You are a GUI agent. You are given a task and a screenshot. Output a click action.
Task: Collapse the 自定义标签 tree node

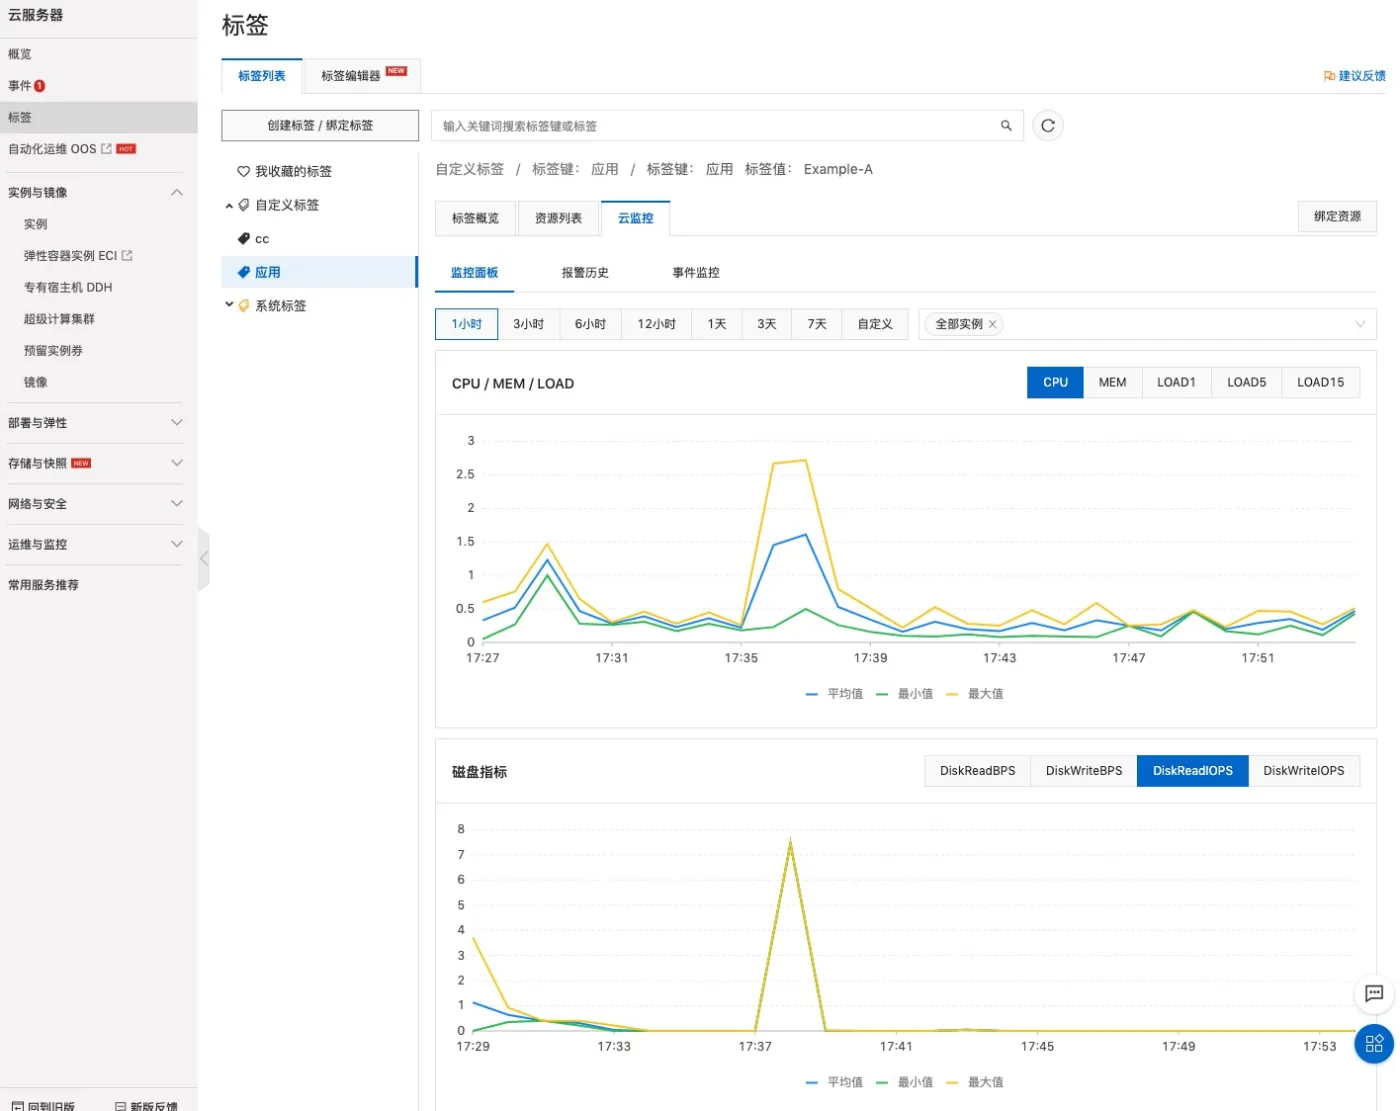coord(229,206)
